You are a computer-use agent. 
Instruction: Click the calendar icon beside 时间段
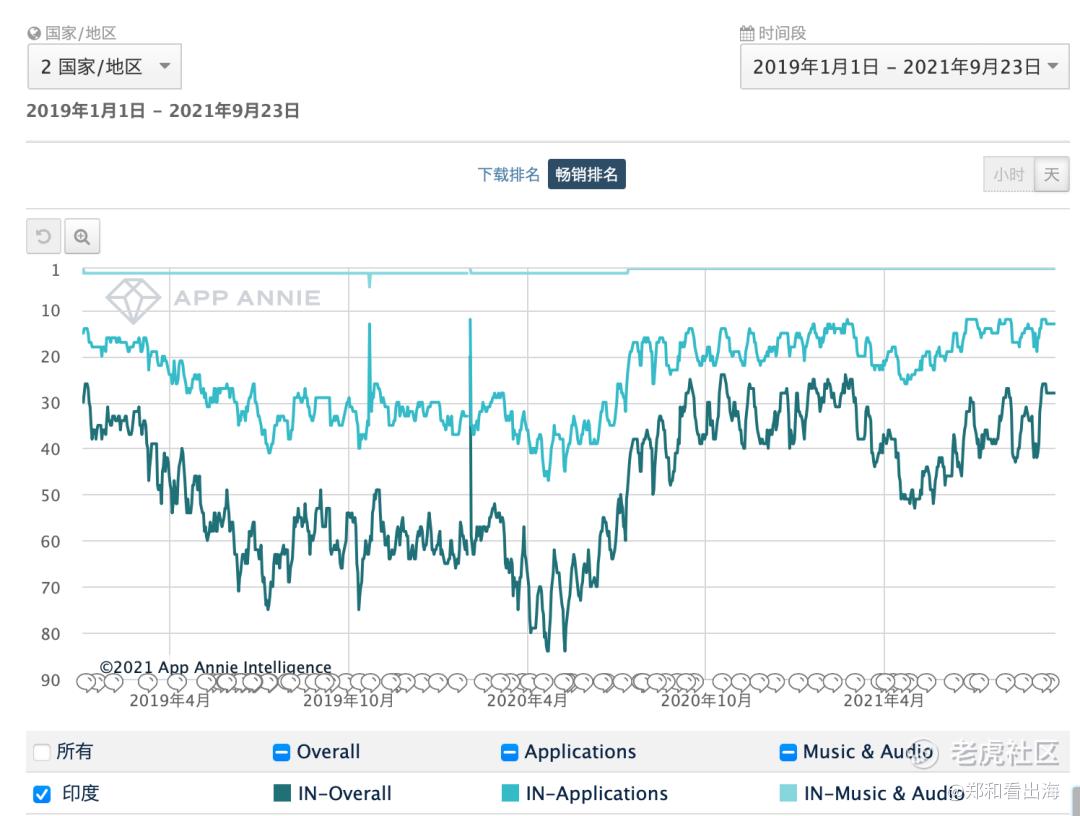click(x=747, y=33)
